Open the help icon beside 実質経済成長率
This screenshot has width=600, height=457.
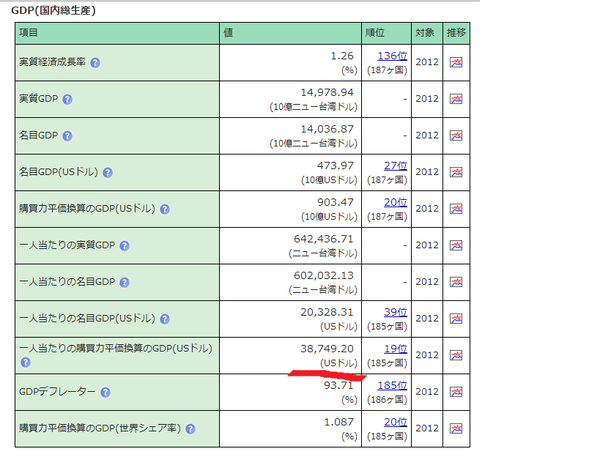click(95, 63)
